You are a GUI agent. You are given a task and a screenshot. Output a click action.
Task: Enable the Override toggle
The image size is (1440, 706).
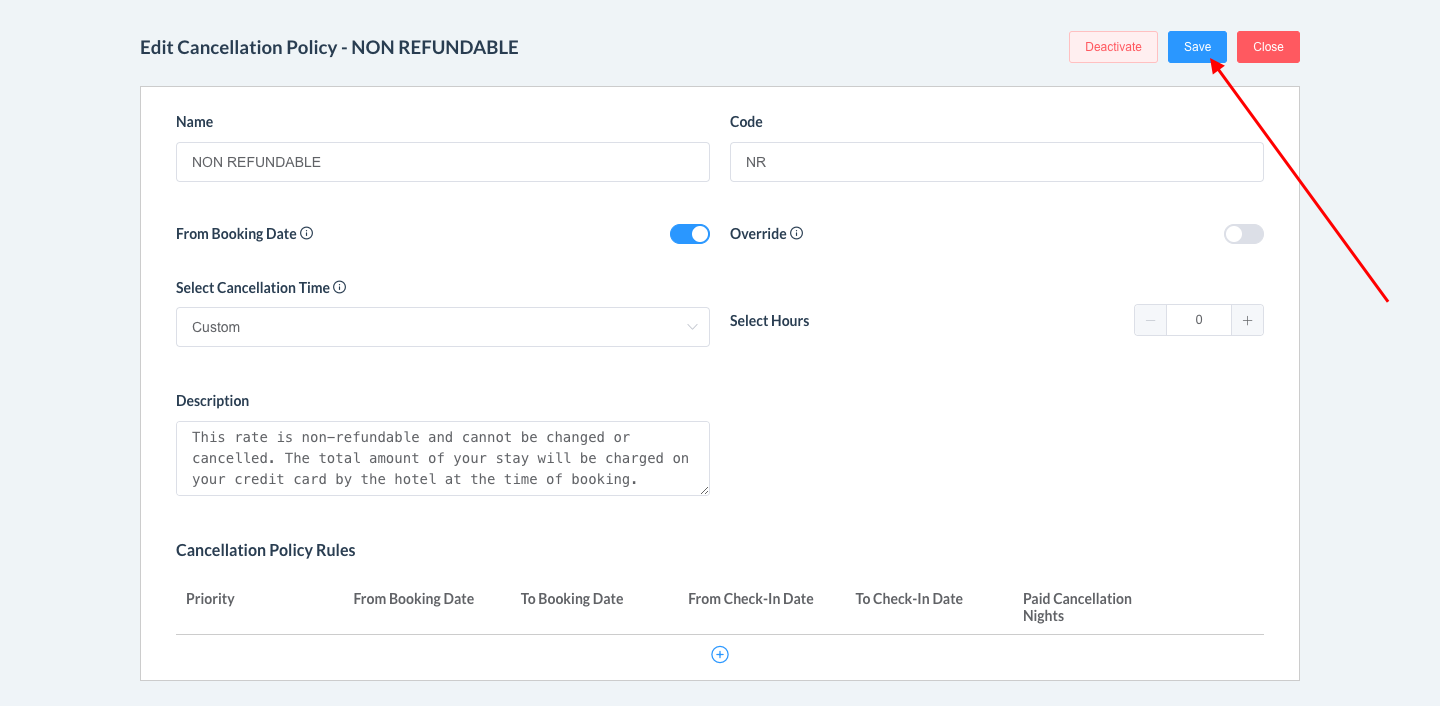click(1243, 234)
